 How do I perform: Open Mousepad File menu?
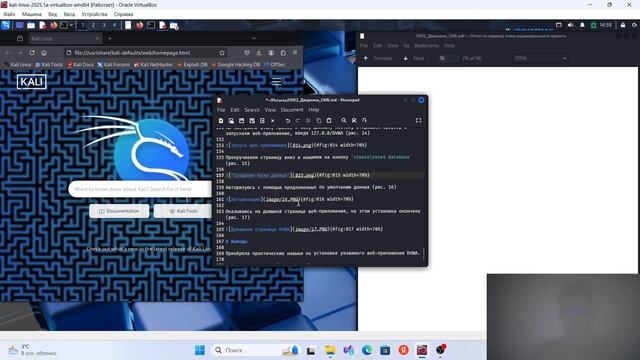tap(221, 110)
